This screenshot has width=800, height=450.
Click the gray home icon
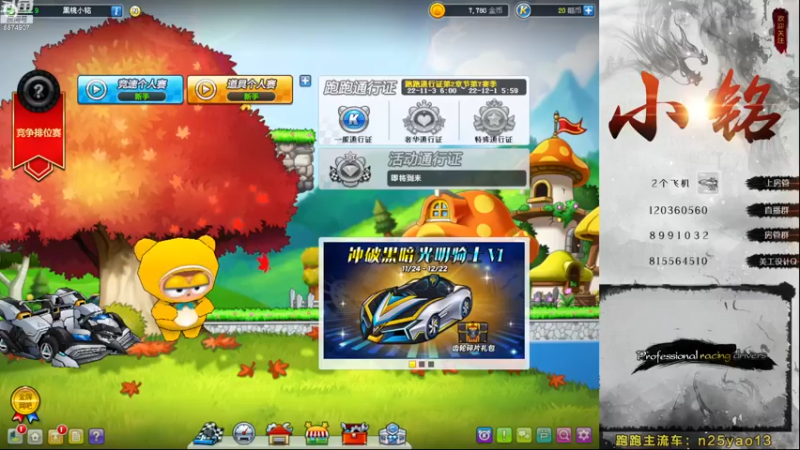click(x=35, y=437)
